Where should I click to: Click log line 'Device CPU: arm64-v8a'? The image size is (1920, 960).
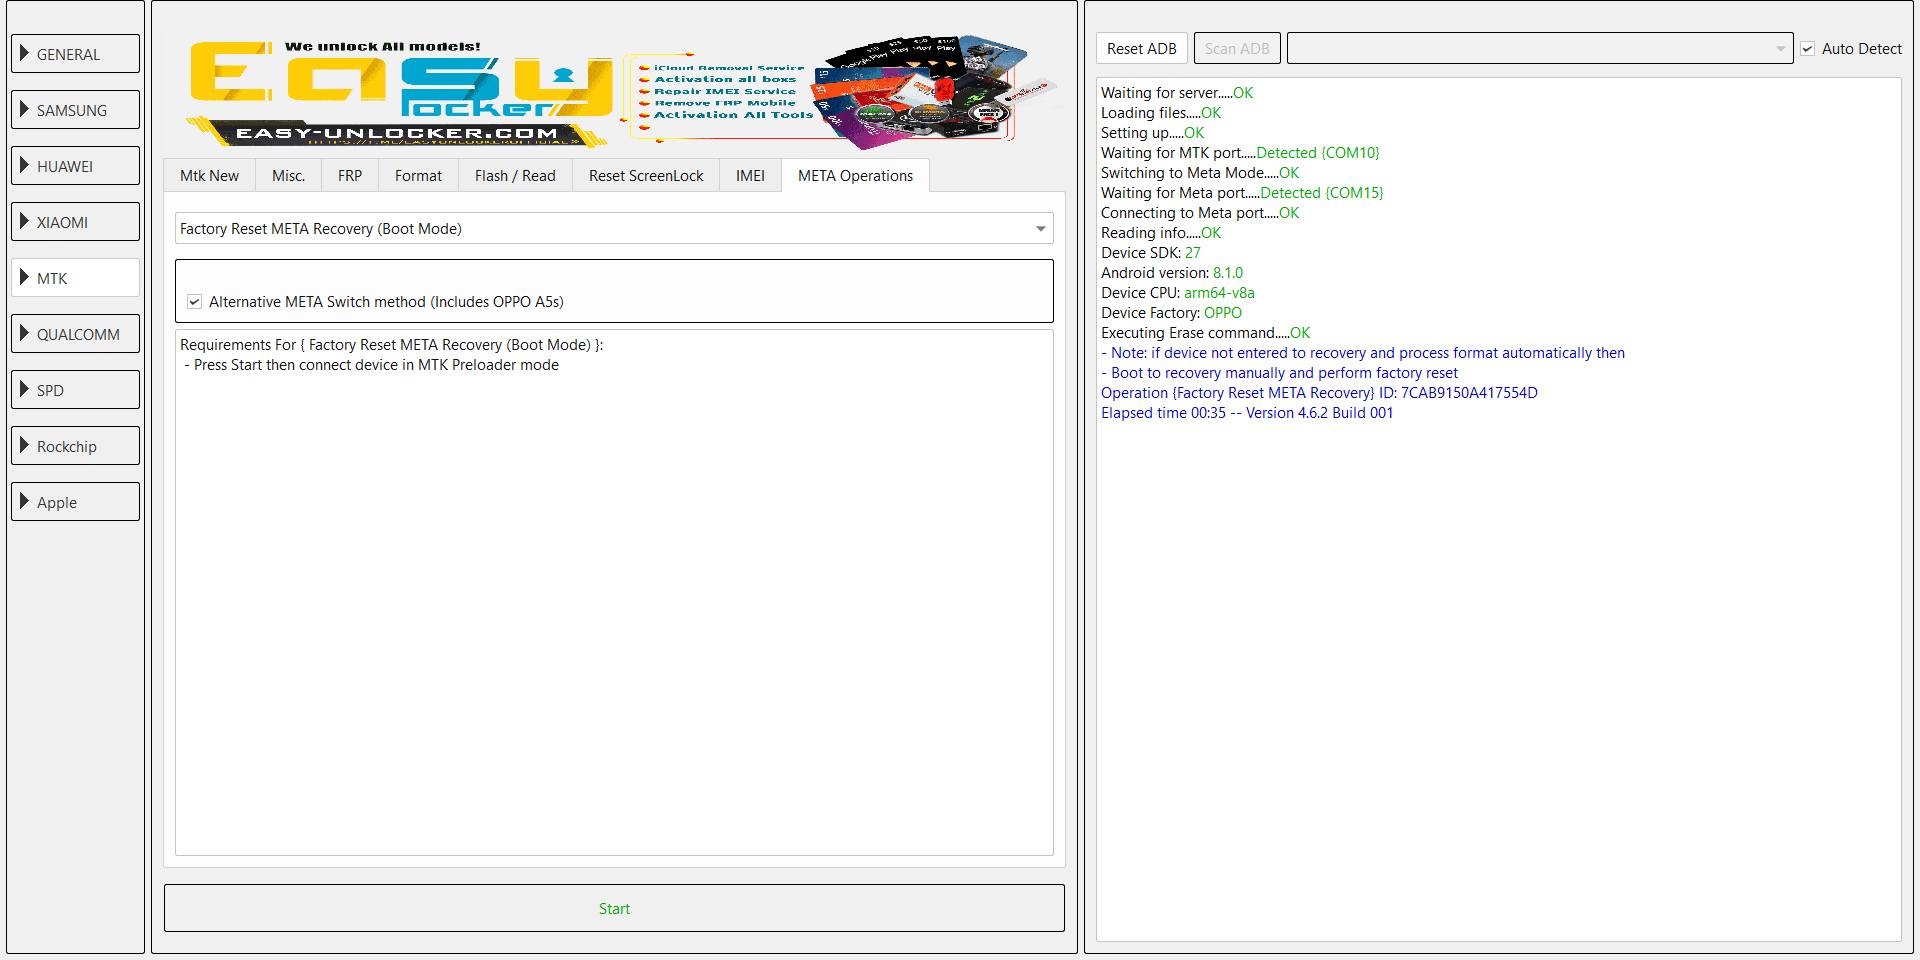(1178, 293)
